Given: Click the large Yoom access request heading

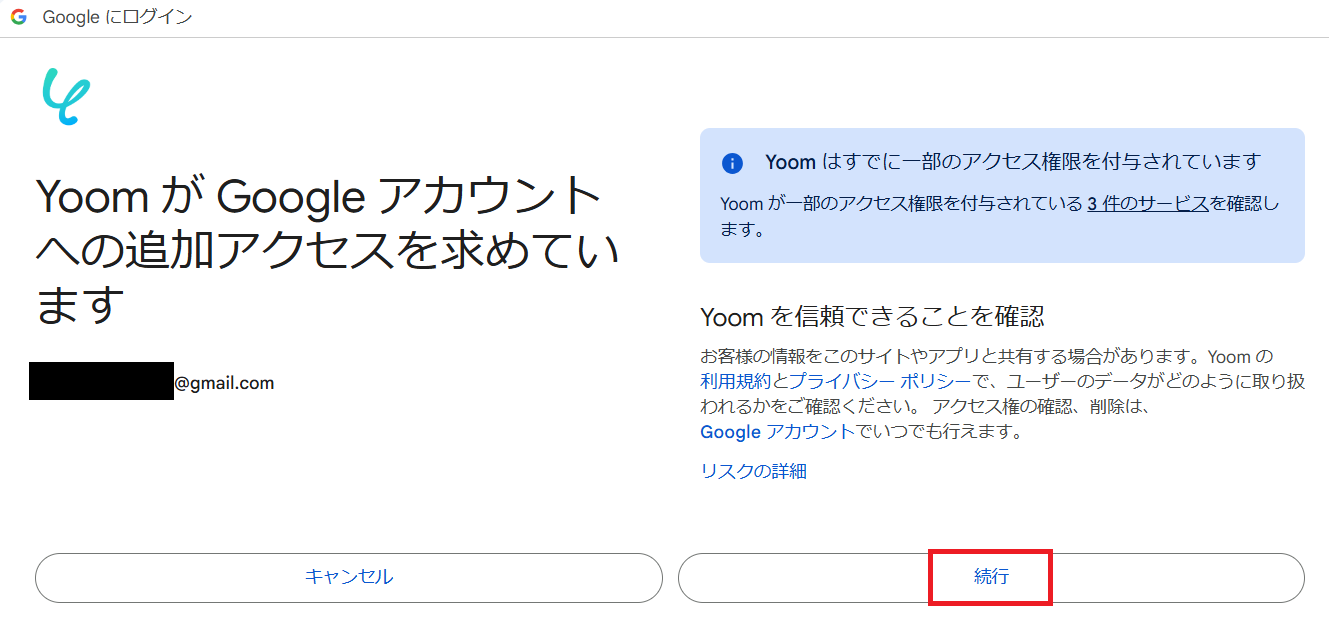Looking at the screenshot, I should pos(328,251).
